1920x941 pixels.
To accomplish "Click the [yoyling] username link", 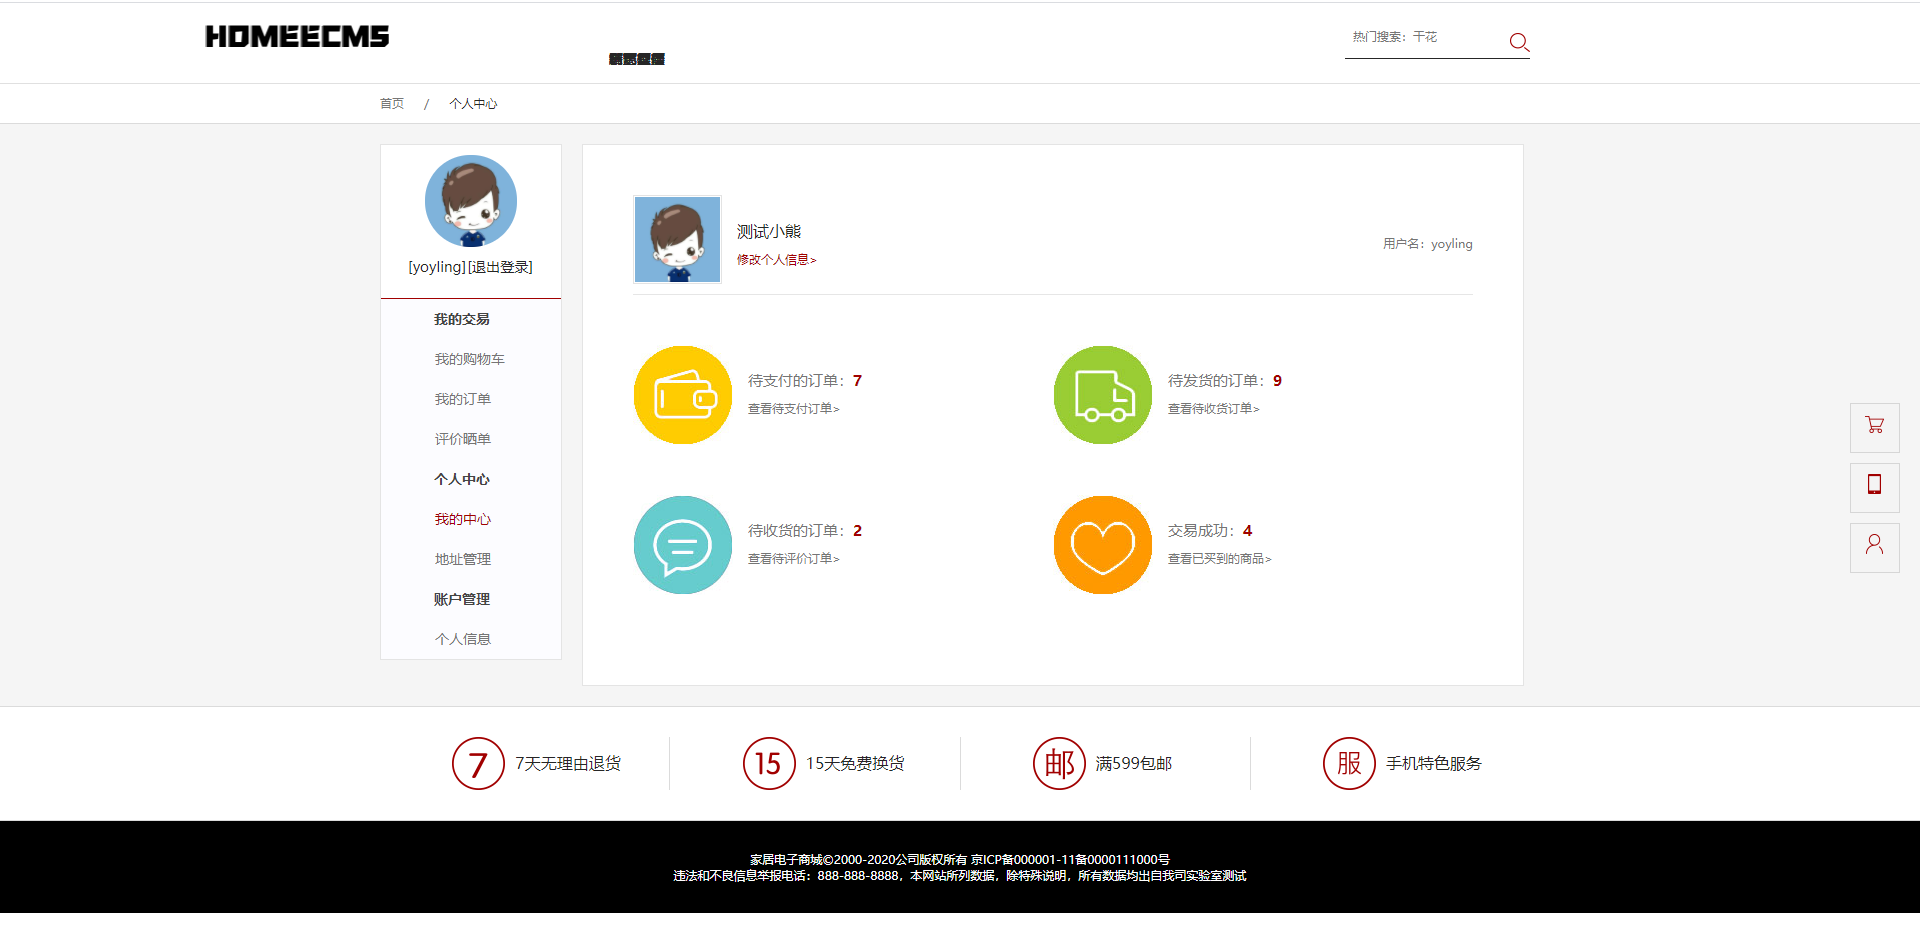I will pos(437,267).
